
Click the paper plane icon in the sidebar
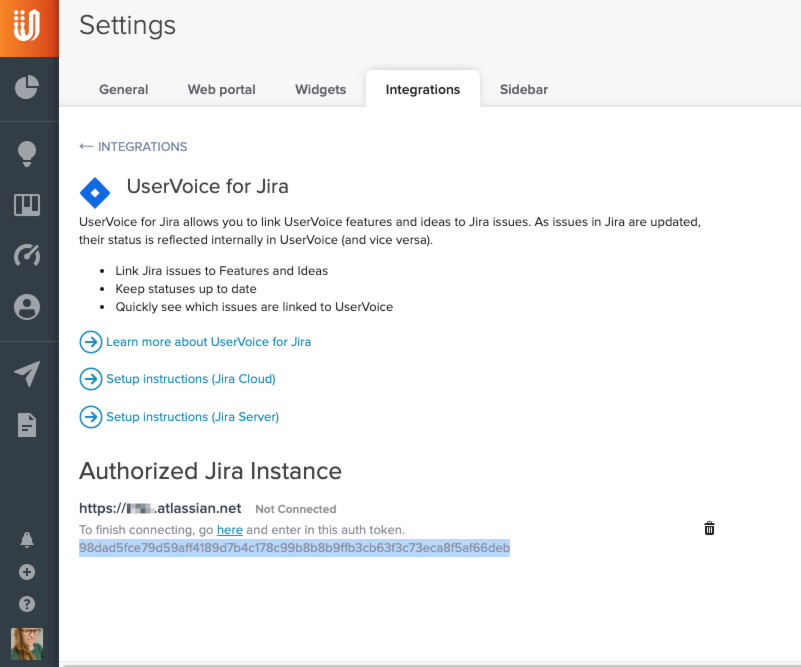pyautogui.click(x=27, y=374)
